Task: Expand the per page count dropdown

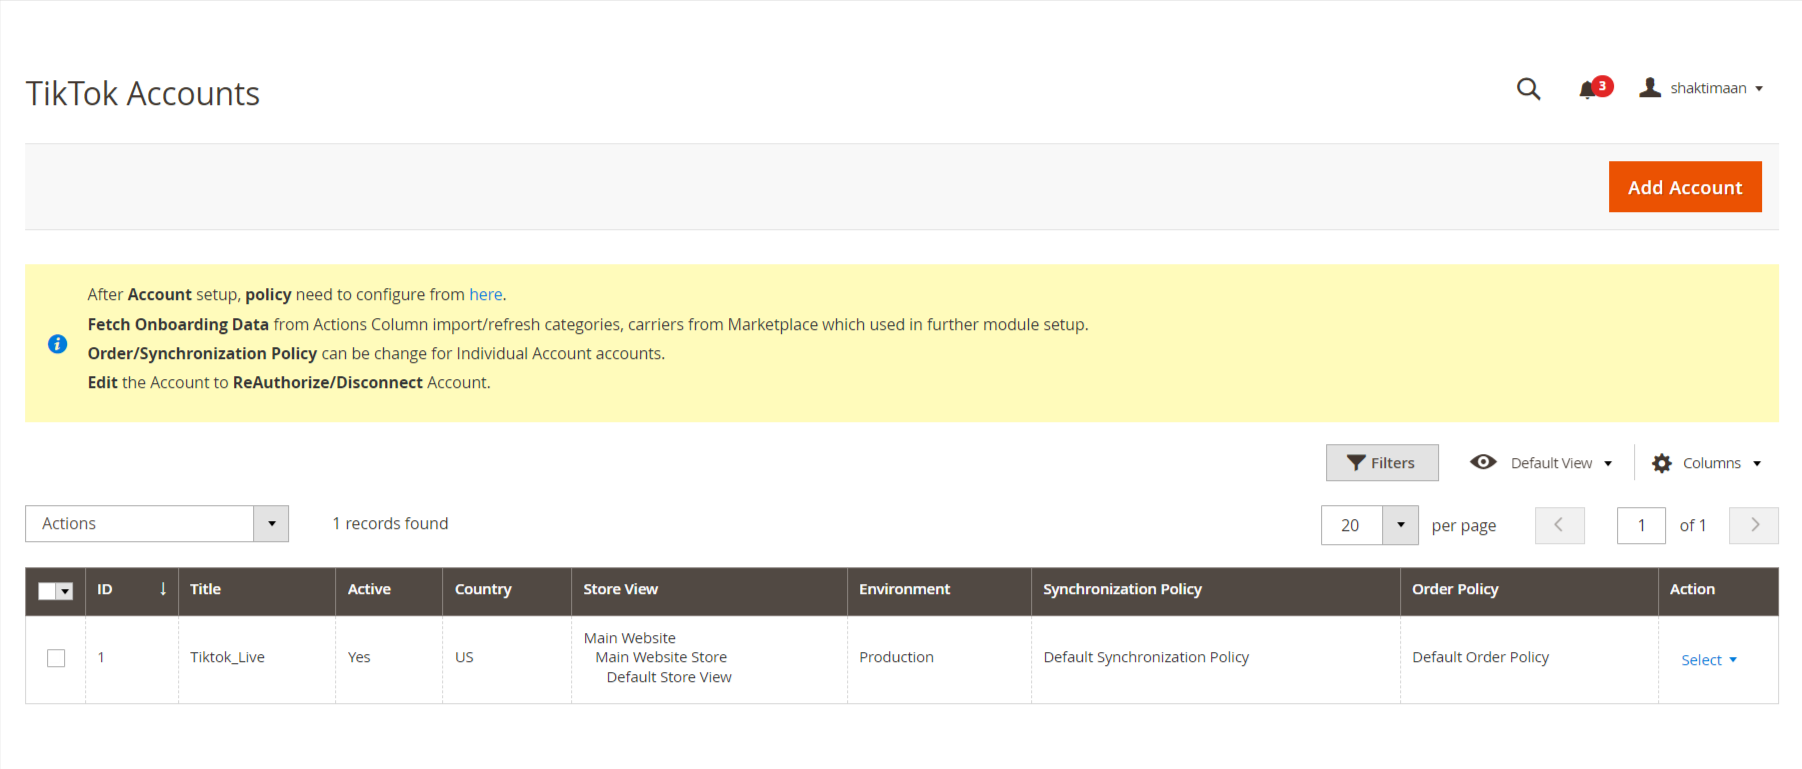Action: pos(1400,525)
